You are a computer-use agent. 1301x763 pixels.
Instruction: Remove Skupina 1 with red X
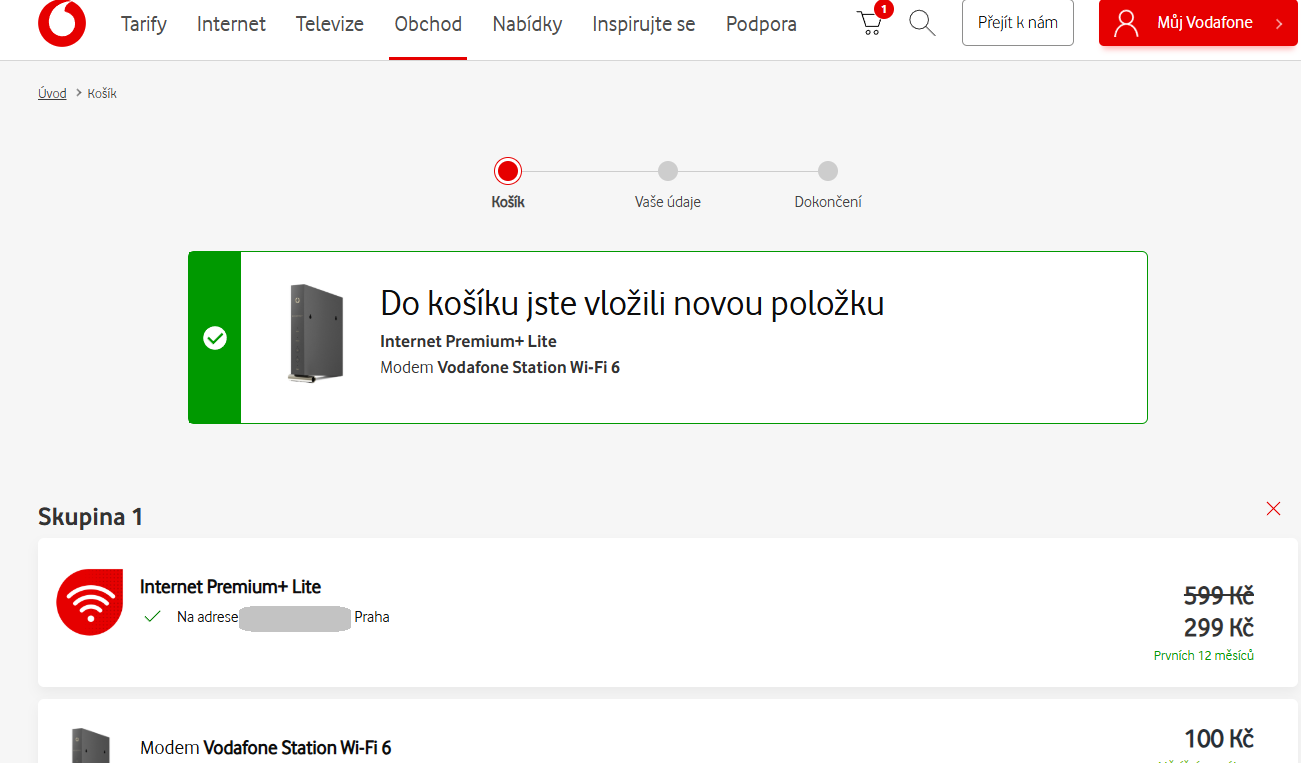pyautogui.click(x=1273, y=509)
